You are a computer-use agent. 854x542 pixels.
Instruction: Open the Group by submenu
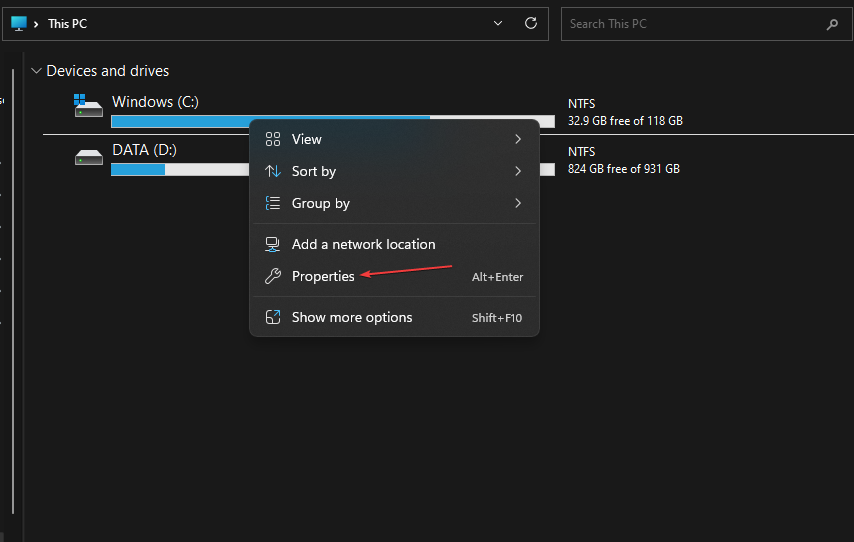(x=394, y=203)
